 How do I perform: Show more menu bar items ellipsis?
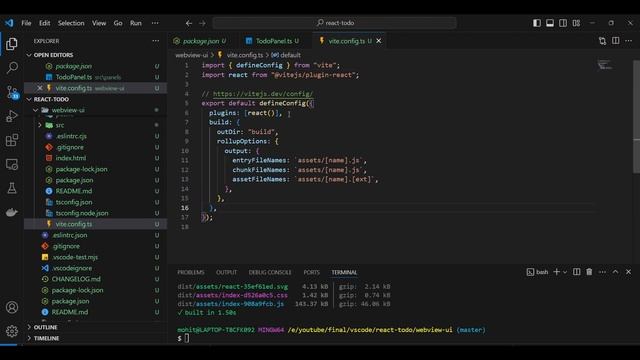pyautogui.click(x=155, y=23)
